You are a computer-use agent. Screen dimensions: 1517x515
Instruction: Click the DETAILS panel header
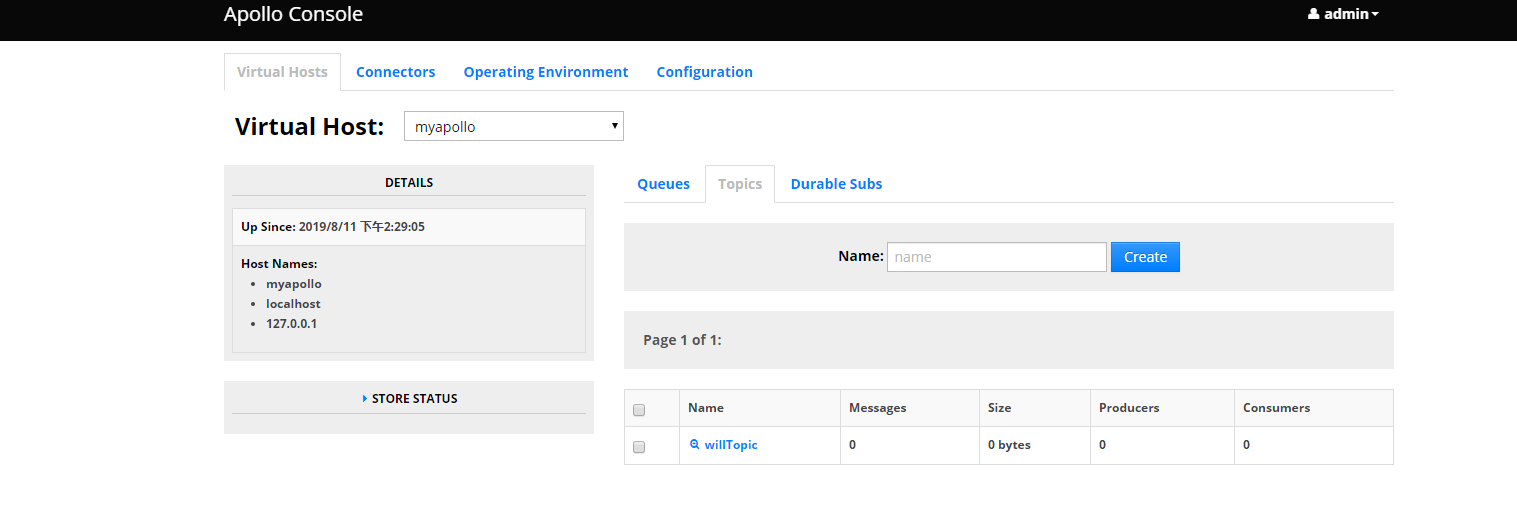409,183
